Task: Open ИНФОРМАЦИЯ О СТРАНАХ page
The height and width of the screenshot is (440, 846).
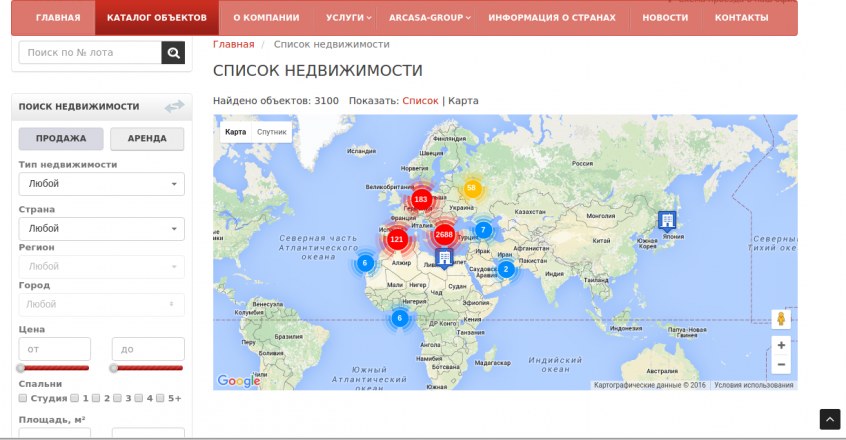Action: (x=552, y=18)
